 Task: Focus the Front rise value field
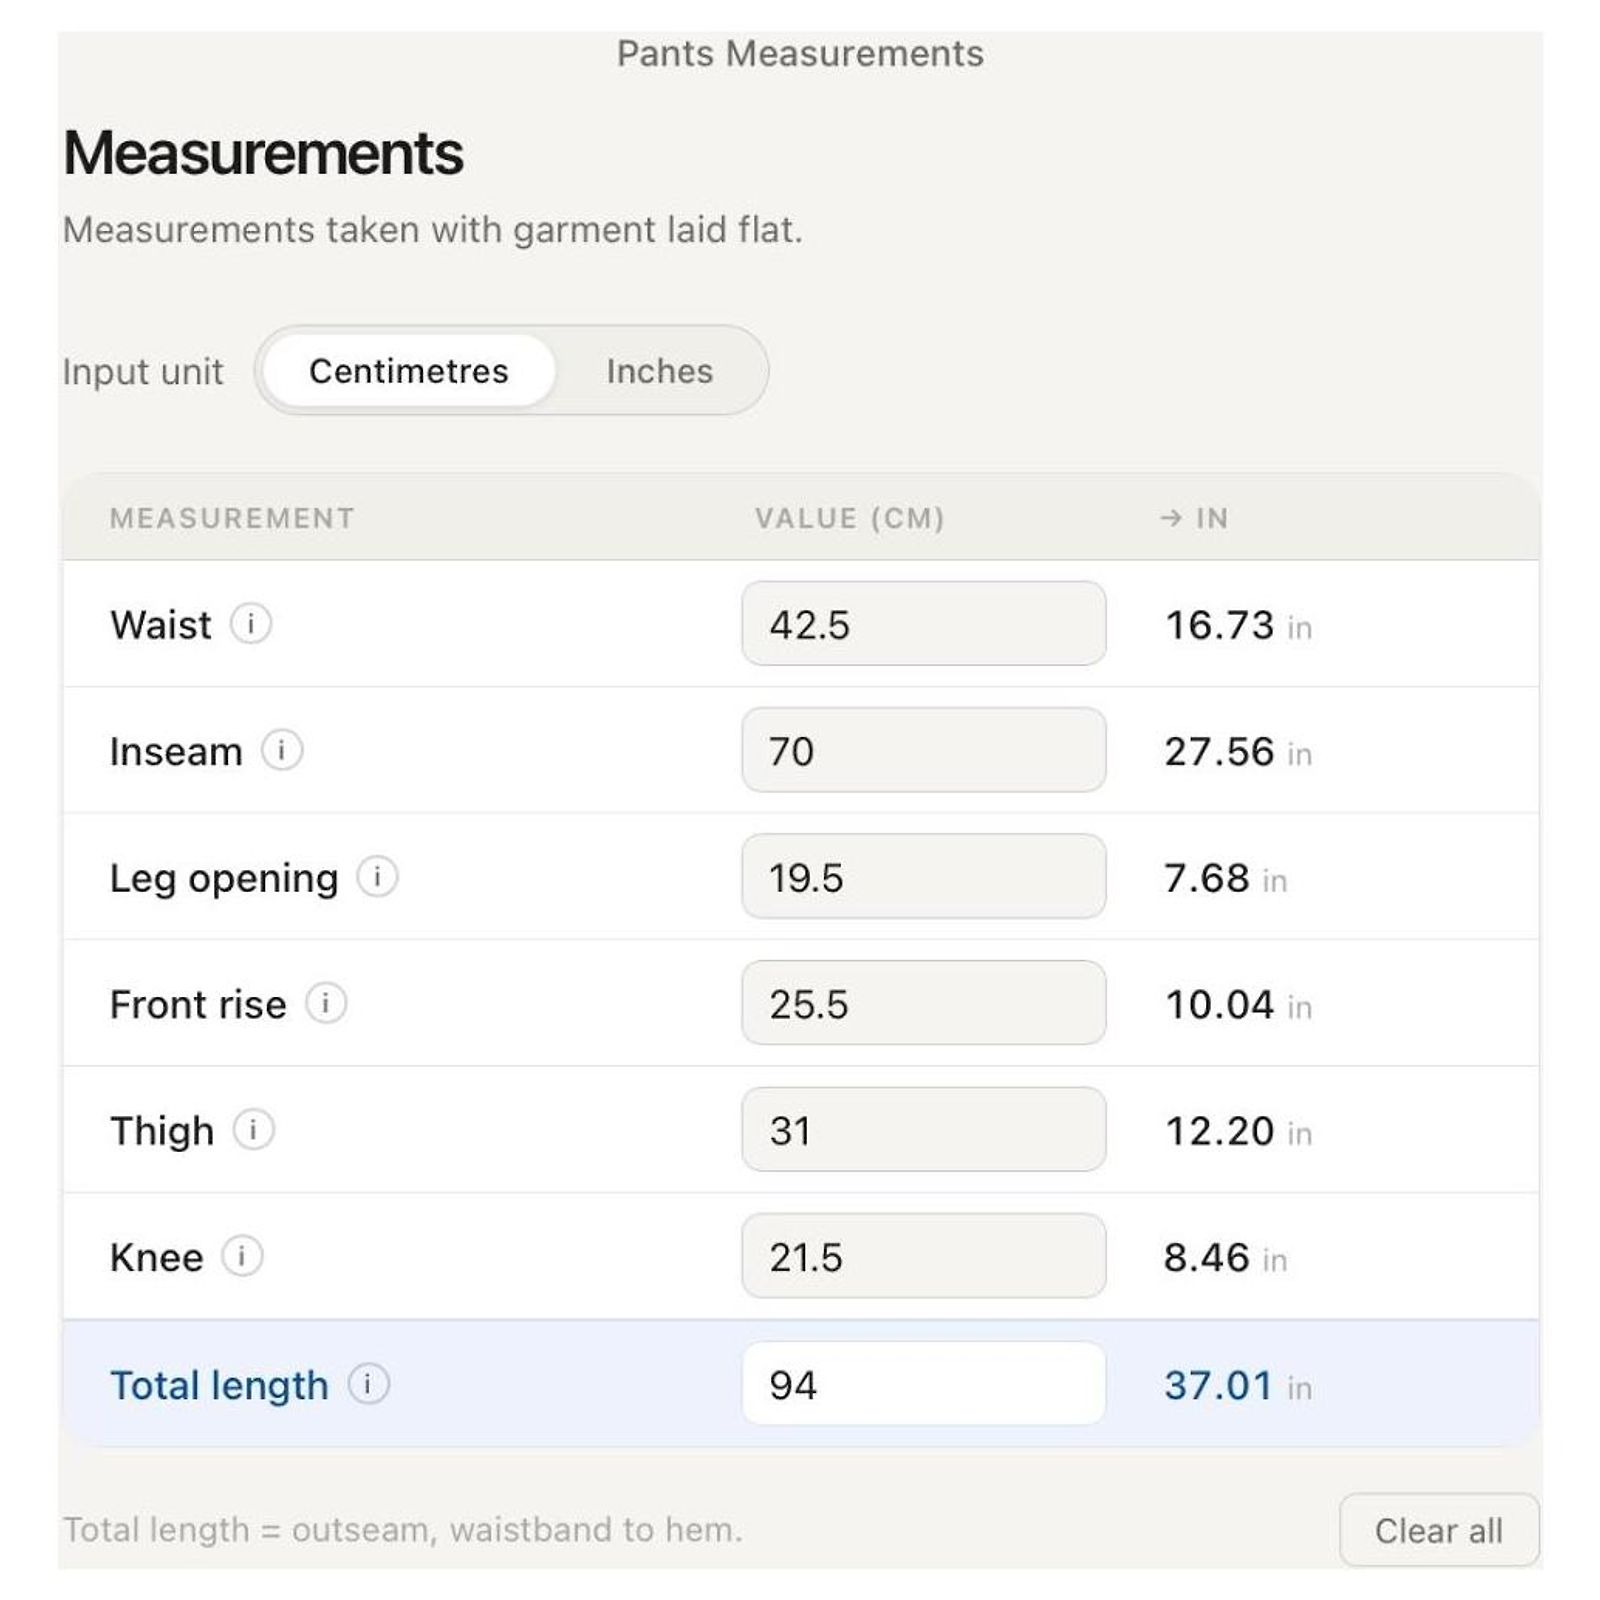pyautogui.click(x=924, y=1003)
